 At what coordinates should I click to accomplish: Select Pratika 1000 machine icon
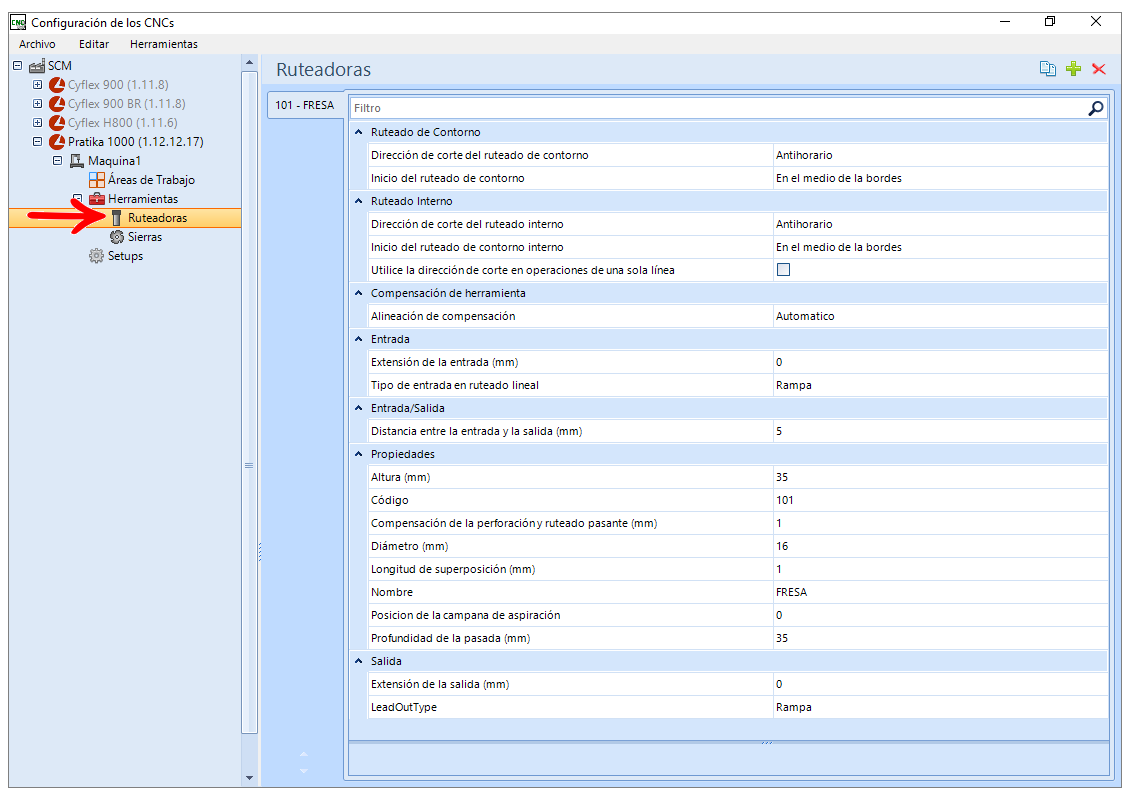57,141
